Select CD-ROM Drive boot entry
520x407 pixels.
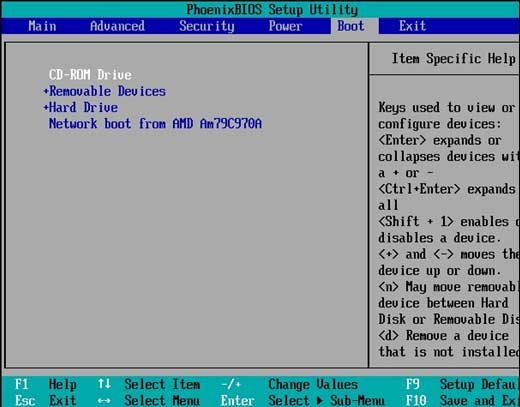90,75
